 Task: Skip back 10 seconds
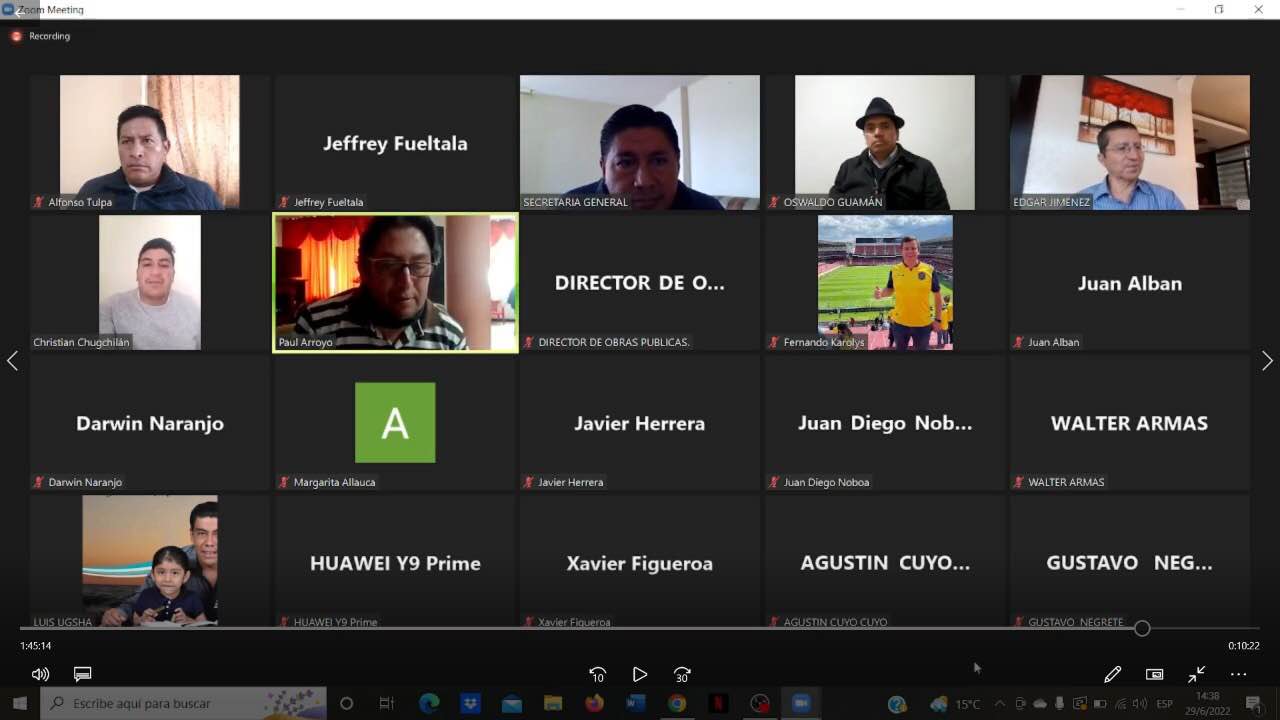point(597,675)
